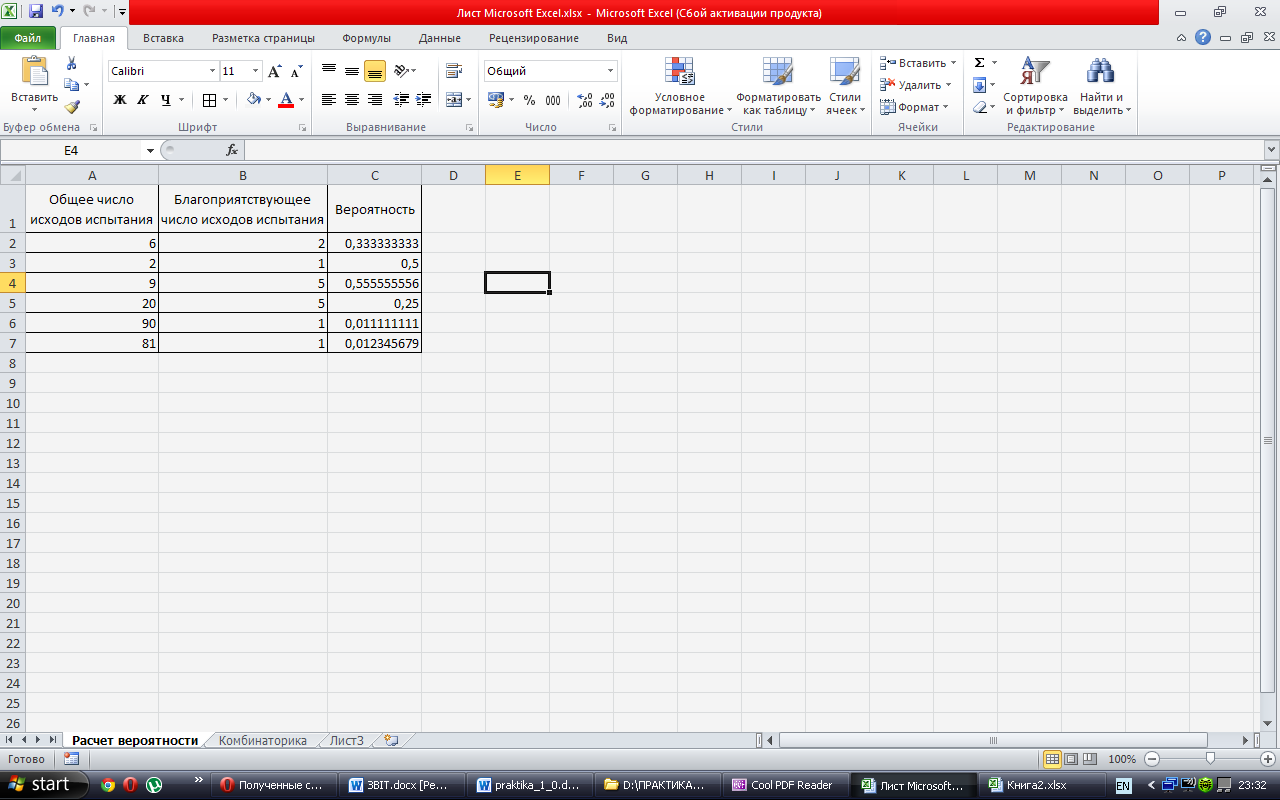Toggle align top vertical alignment
The width and height of the screenshot is (1280, 800).
point(329,71)
